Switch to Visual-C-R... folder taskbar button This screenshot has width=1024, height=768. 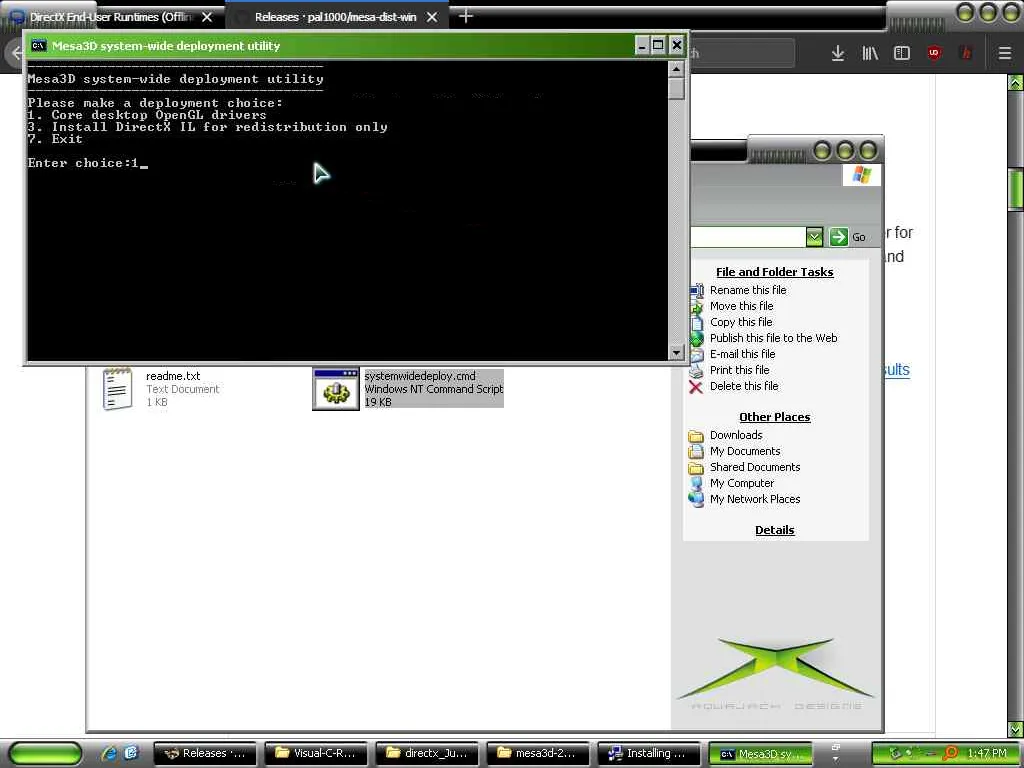pyautogui.click(x=316, y=754)
